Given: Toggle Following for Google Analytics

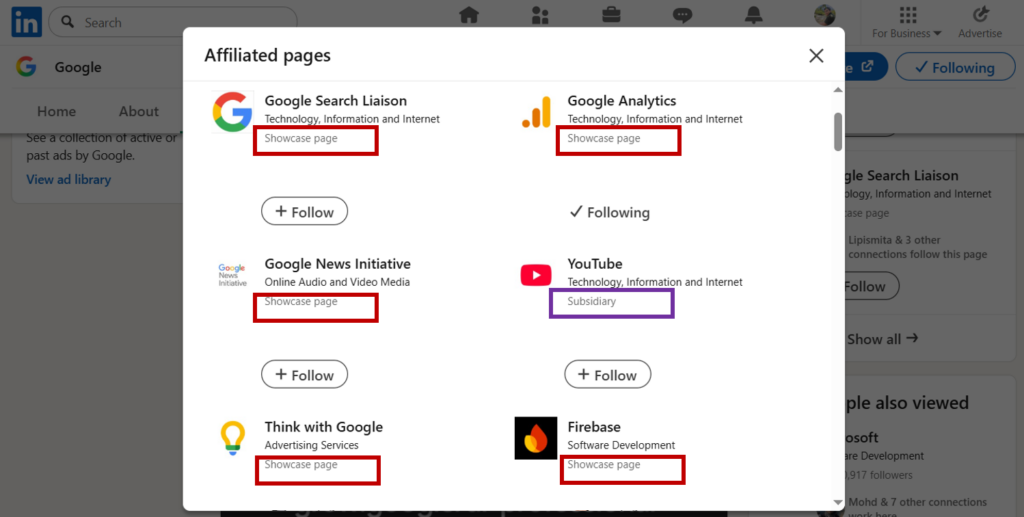Looking at the screenshot, I should coord(609,212).
